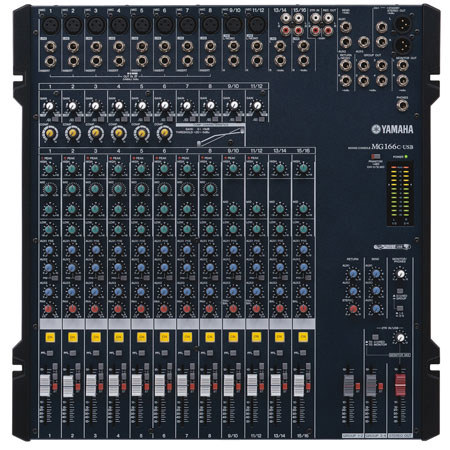Viewport: 450px width, 450px height.
Task: Turn the channel 5 GAIN knob
Action: click(142, 106)
